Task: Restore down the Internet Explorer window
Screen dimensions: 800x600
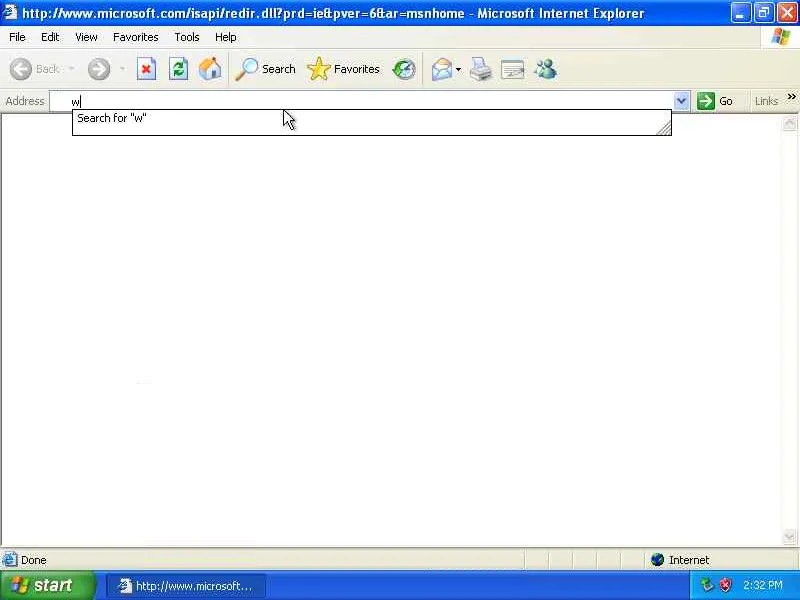Action: pos(763,13)
